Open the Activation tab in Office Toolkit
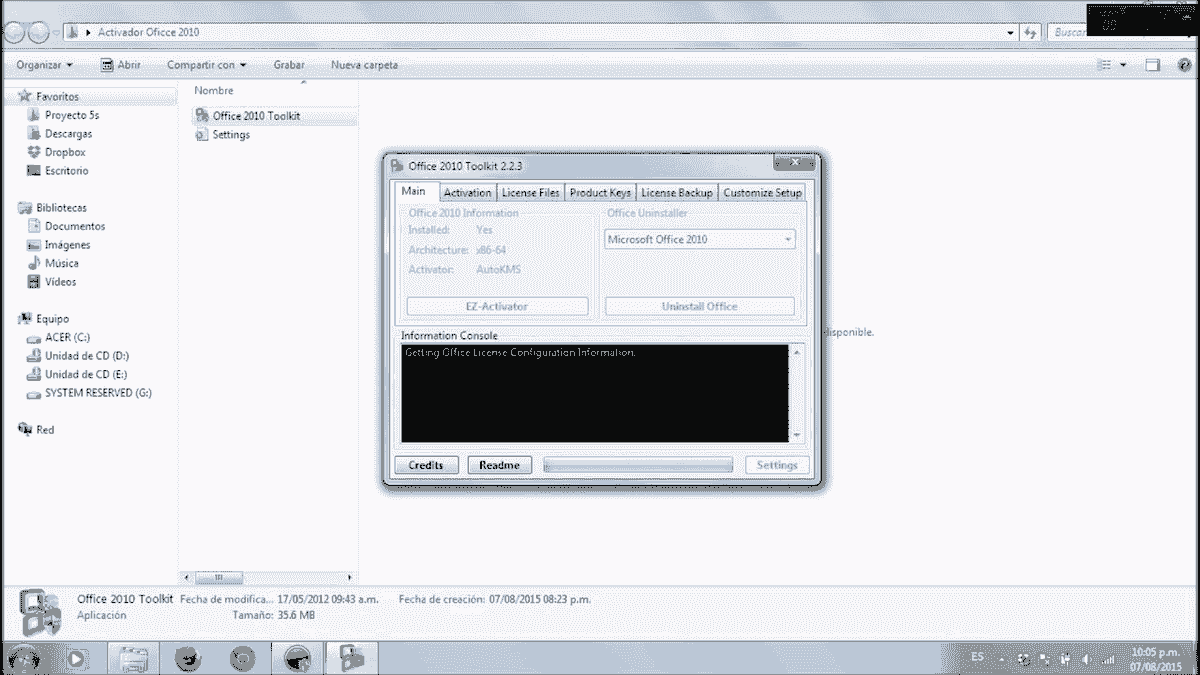 (x=467, y=192)
